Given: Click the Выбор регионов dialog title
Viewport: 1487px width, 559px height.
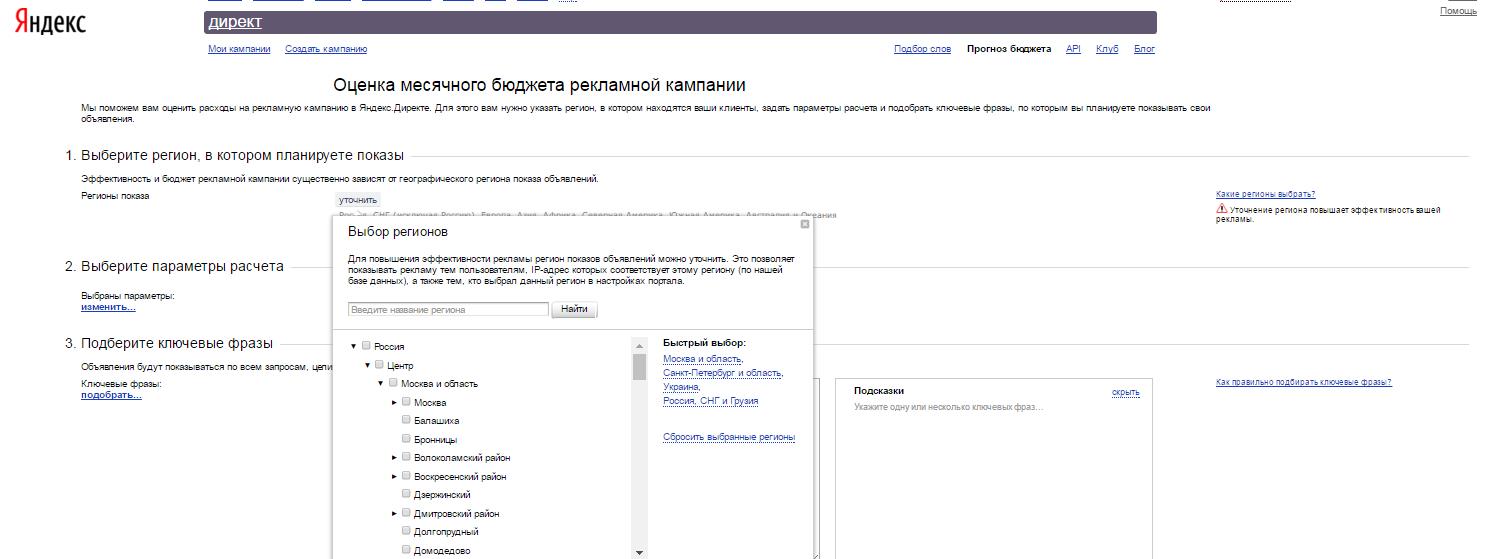Looking at the screenshot, I should click(398, 232).
